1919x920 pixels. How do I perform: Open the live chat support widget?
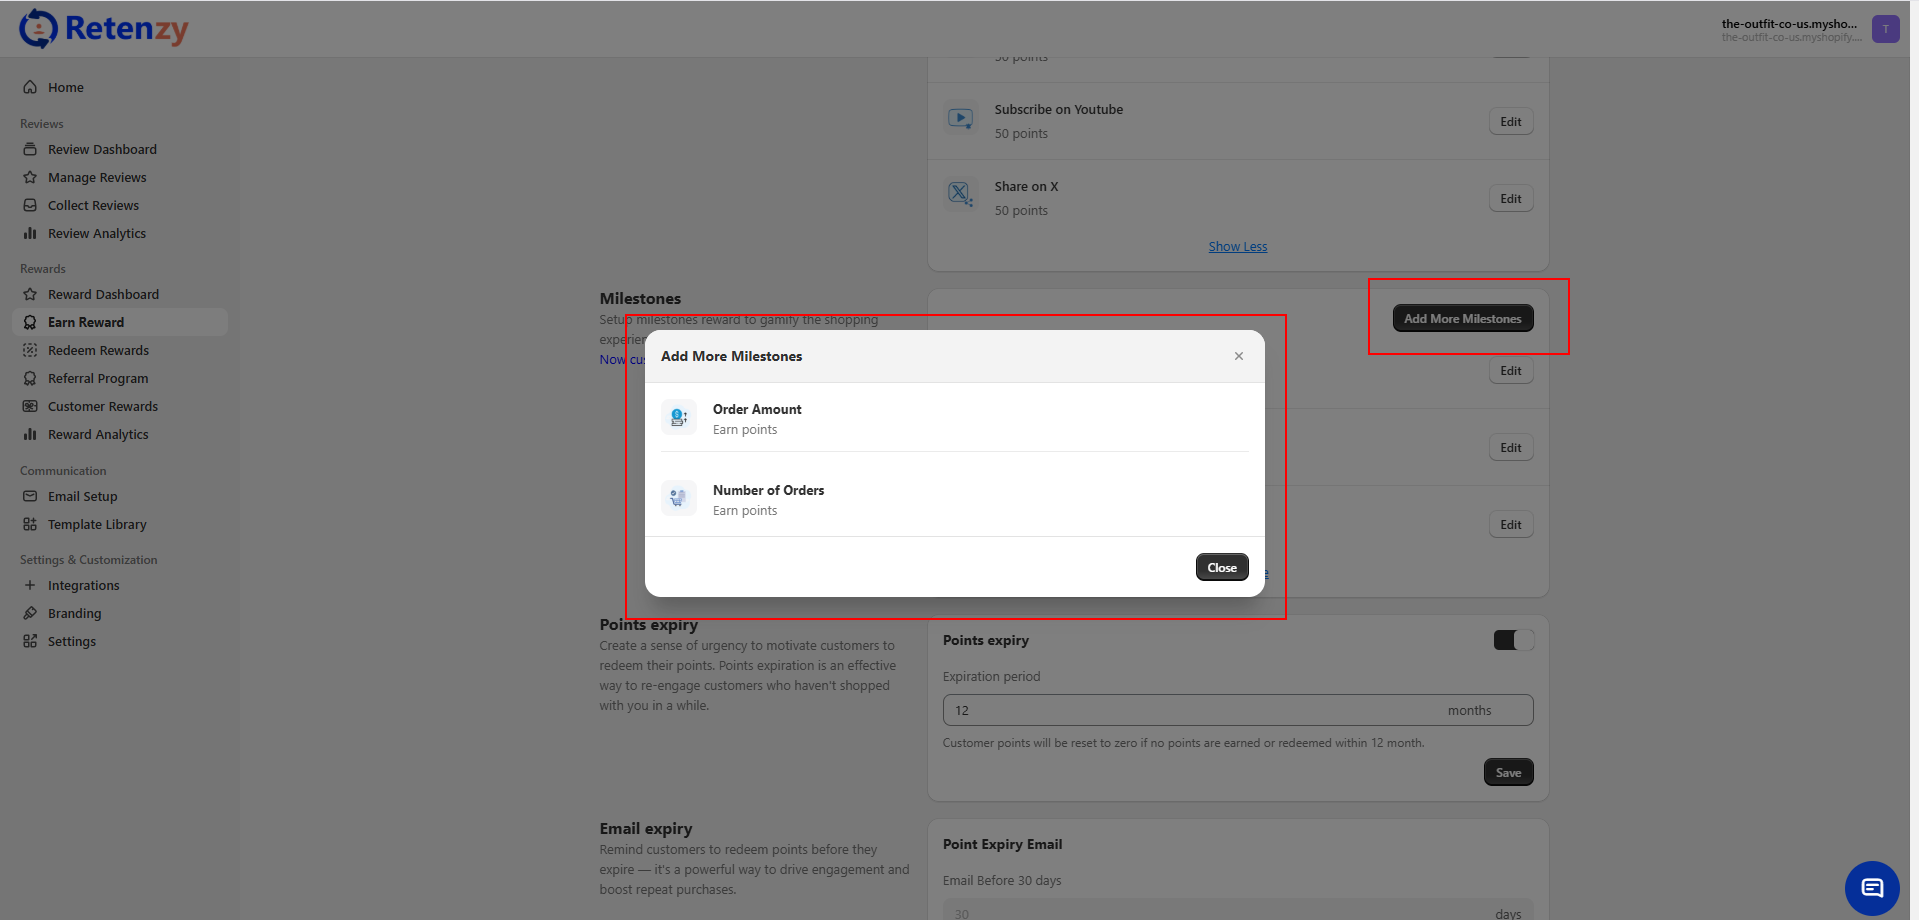pyautogui.click(x=1871, y=888)
